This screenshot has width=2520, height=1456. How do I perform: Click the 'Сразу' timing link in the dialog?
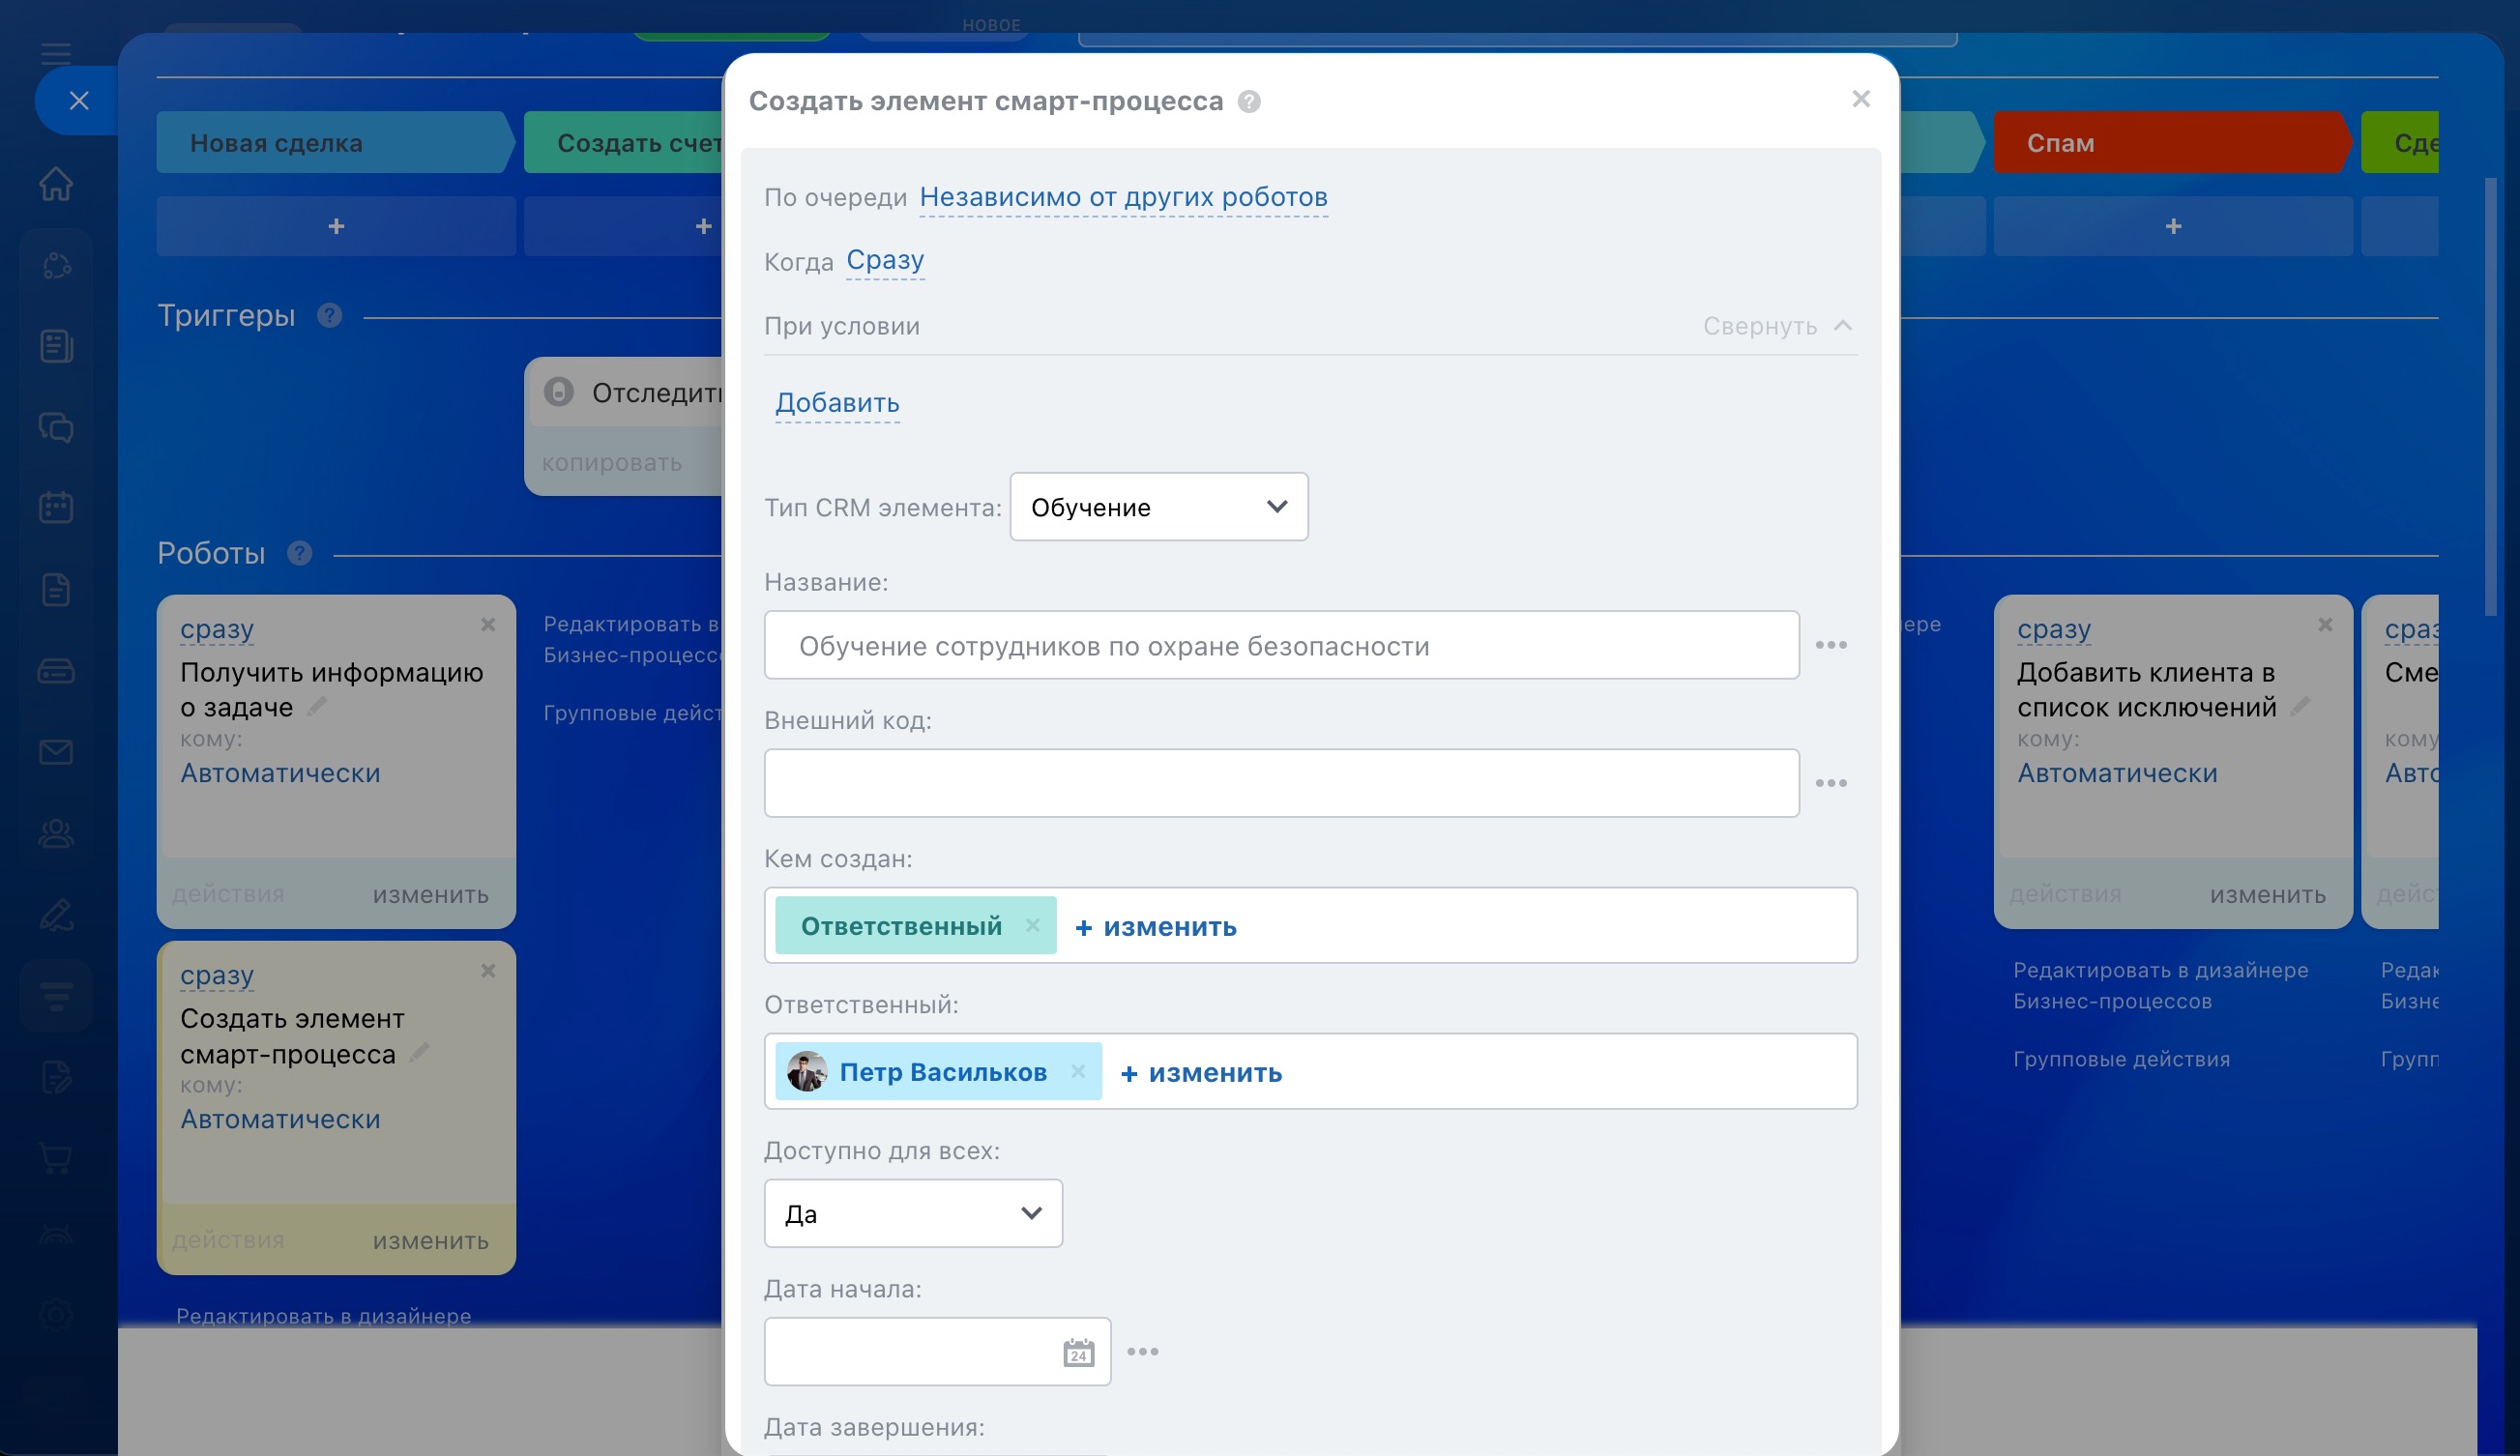(885, 260)
